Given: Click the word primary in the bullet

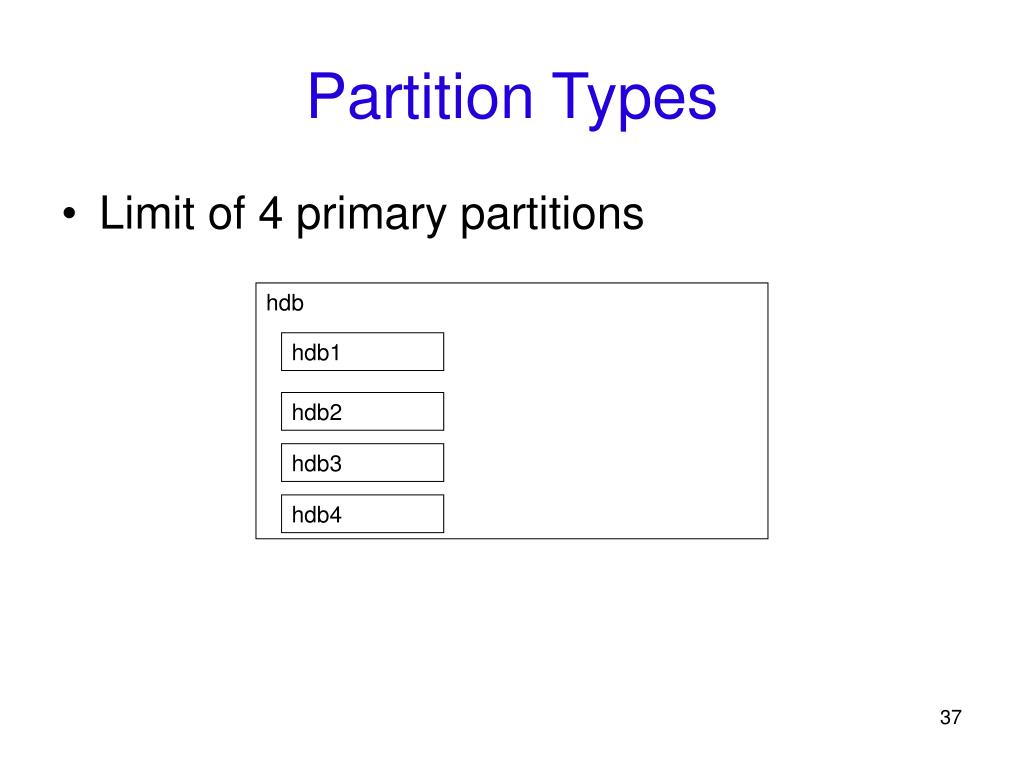Looking at the screenshot, I should [x=370, y=216].
